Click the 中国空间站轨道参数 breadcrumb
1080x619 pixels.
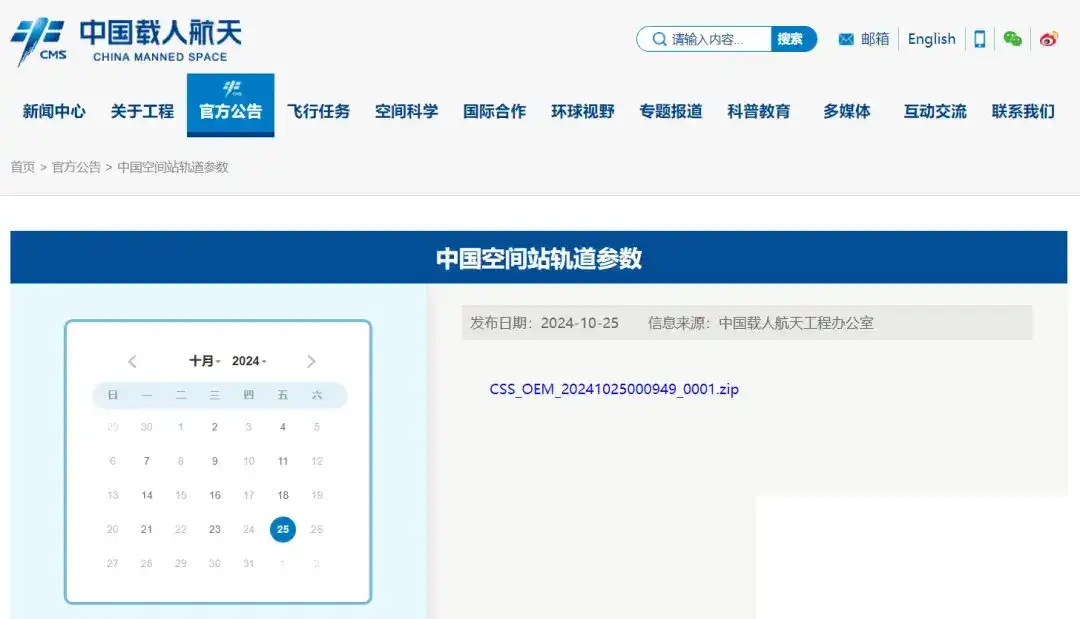click(173, 167)
